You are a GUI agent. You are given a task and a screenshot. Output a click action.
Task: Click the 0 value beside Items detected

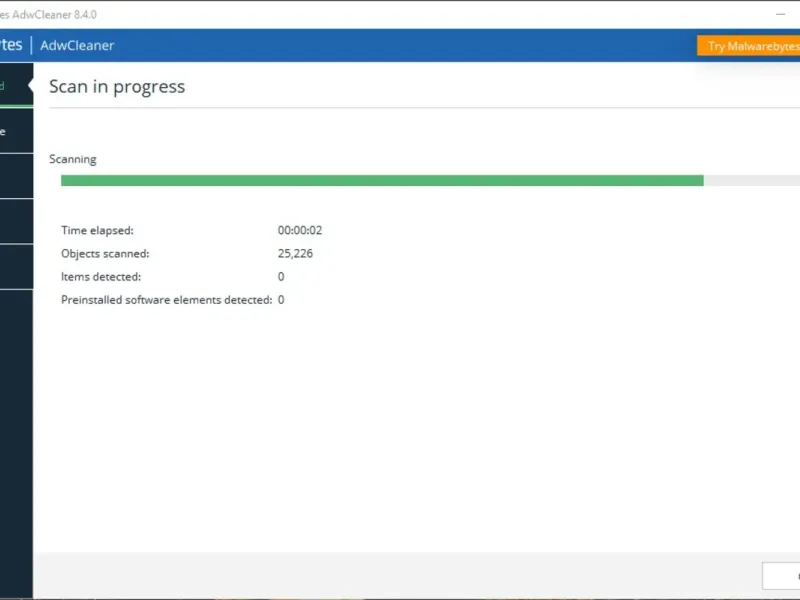pyautogui.click(x=281, y=277)
